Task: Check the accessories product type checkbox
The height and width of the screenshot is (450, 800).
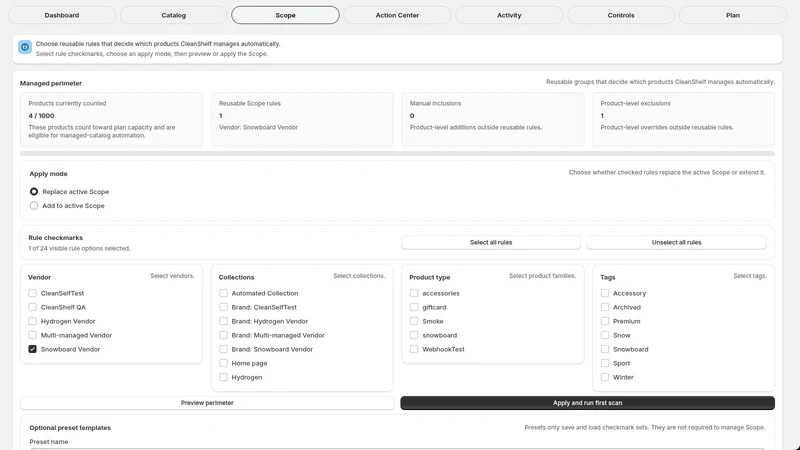Action: 414,293
